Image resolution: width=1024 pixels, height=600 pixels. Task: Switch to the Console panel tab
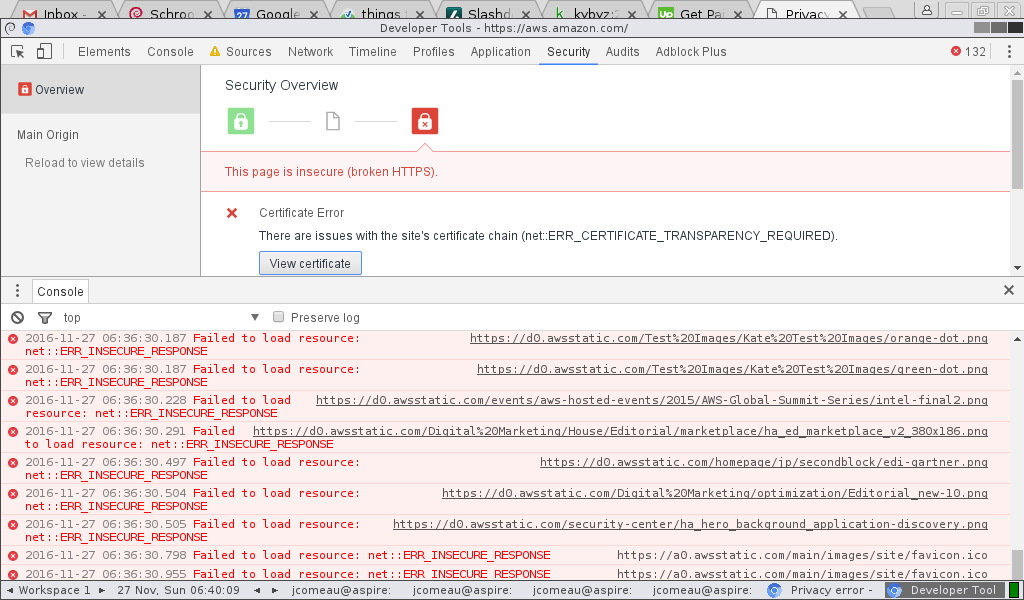tap(170, 52)
